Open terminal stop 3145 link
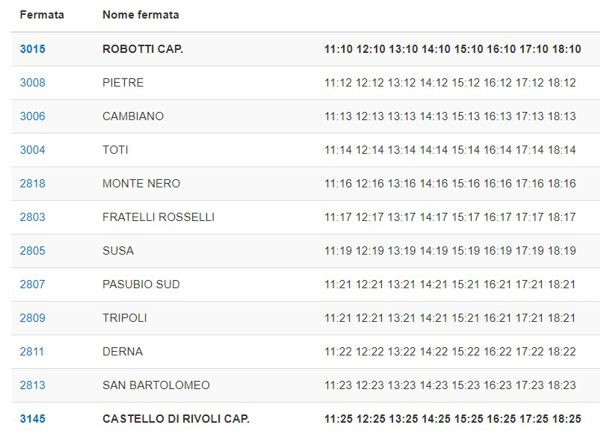The image size is (600, 443). click(32, 419)
